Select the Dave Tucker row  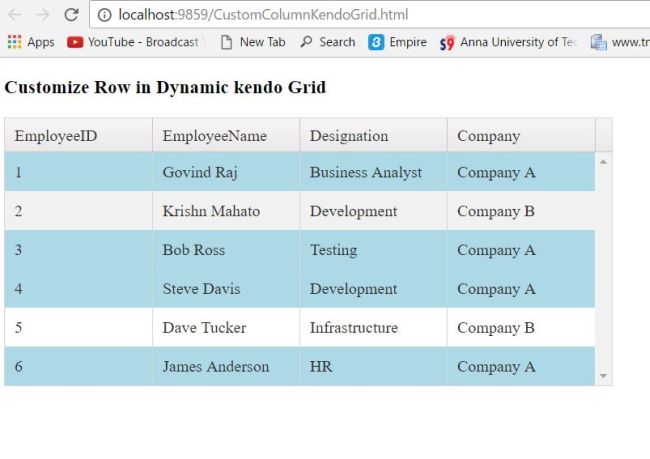[x=204, y=328]
